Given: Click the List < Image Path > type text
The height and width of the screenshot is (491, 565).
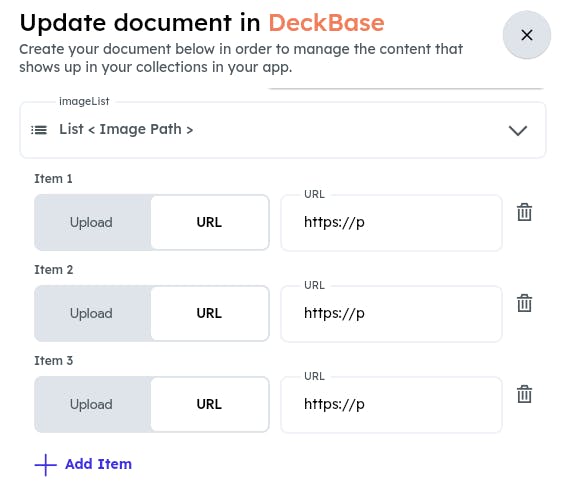Looking at the screenshot, I should point(126,129).
